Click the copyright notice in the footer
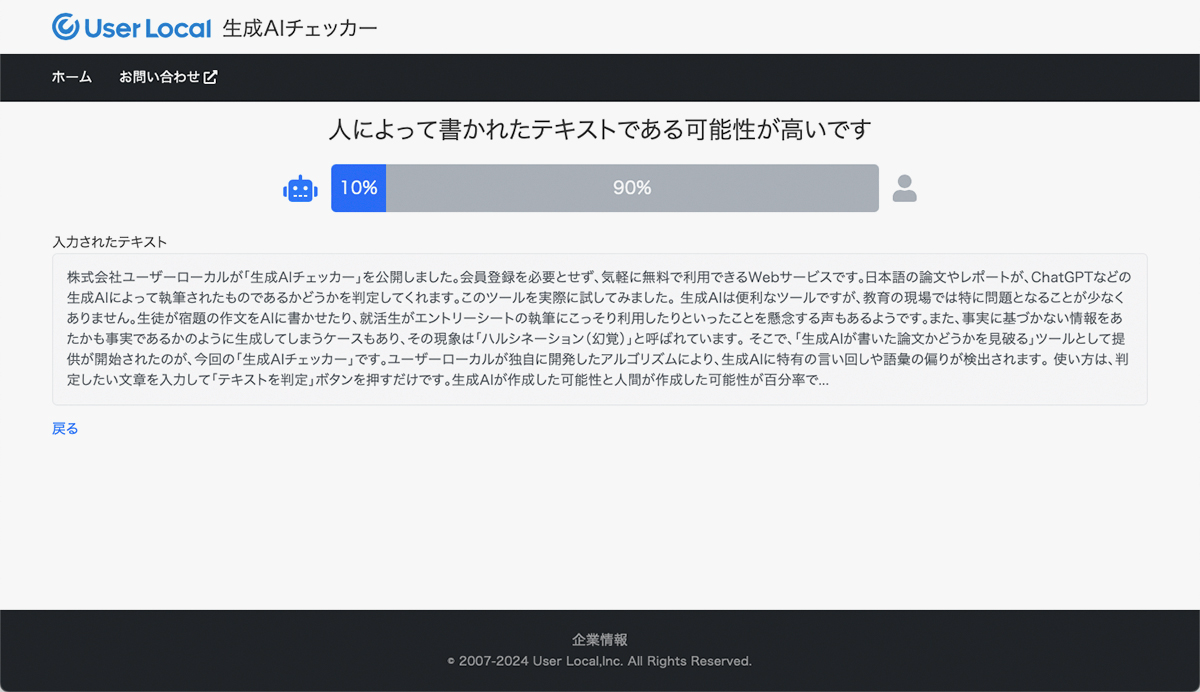Screen dimensions: 1200x692 [x=600, y=661]
